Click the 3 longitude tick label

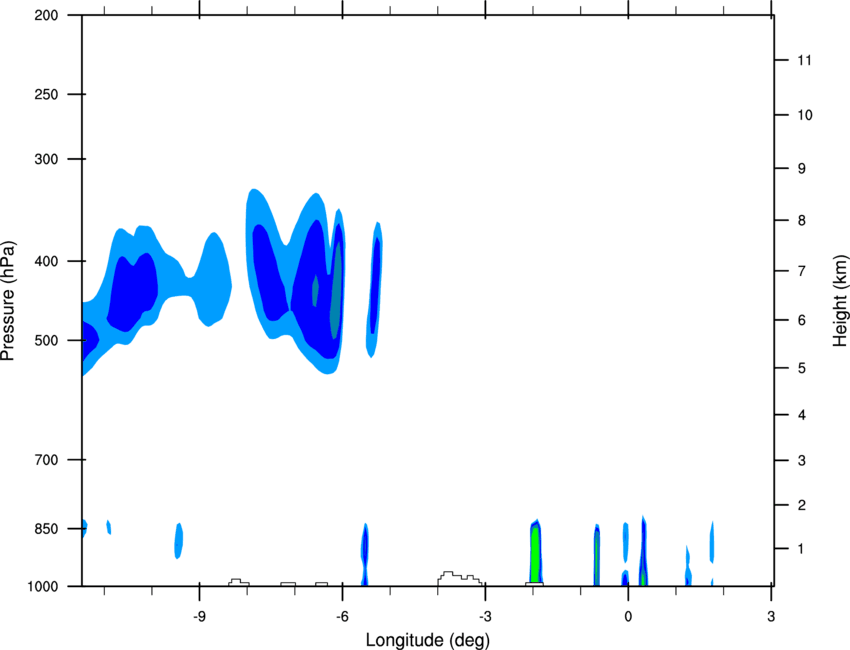(x=771, y=617)
